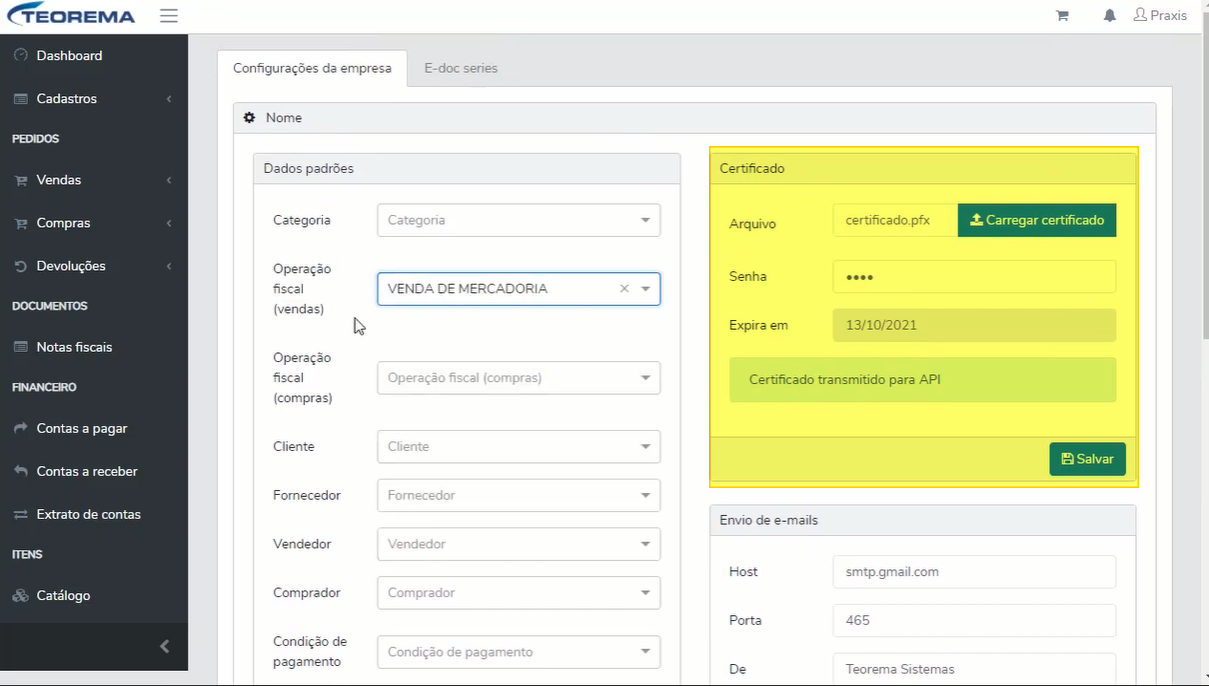The width and height of the screenshot is (1209, 686).
Task: Expand the Compras sidebar menu
Action: point(94,223)
